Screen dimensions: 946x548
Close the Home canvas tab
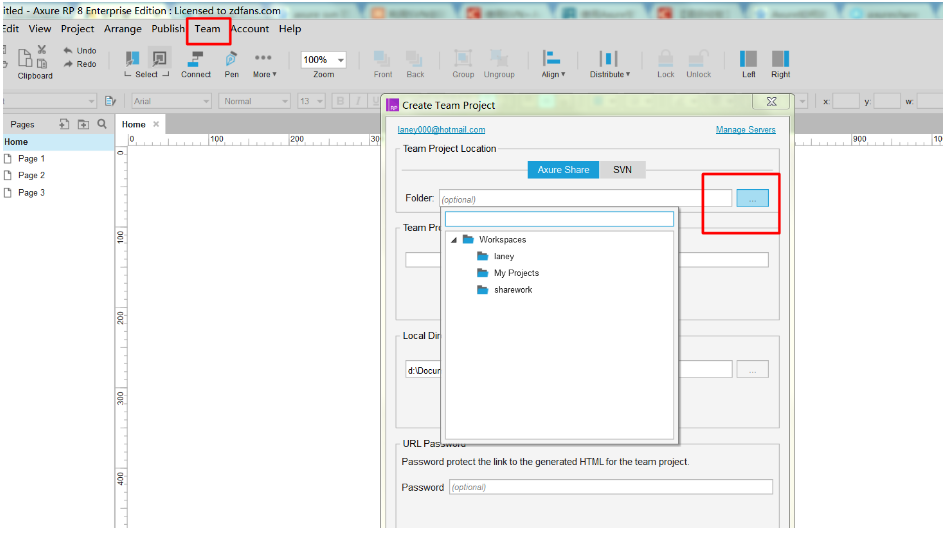coord(156,124)
